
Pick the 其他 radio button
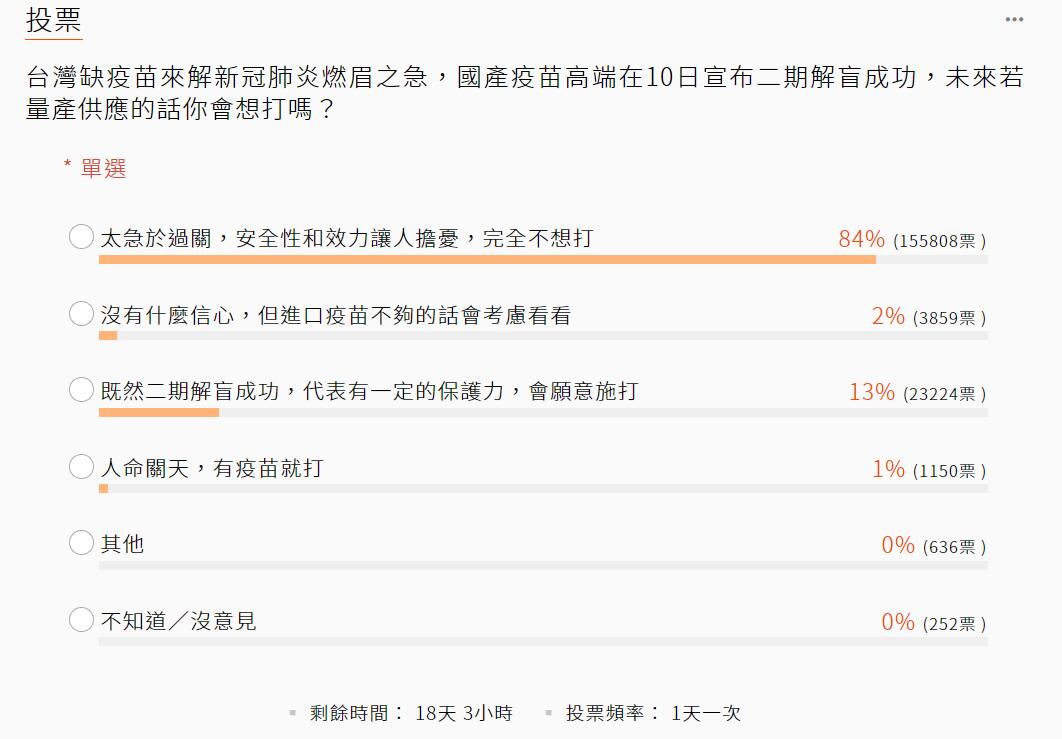pyautogui.click(x=81, y=543)
